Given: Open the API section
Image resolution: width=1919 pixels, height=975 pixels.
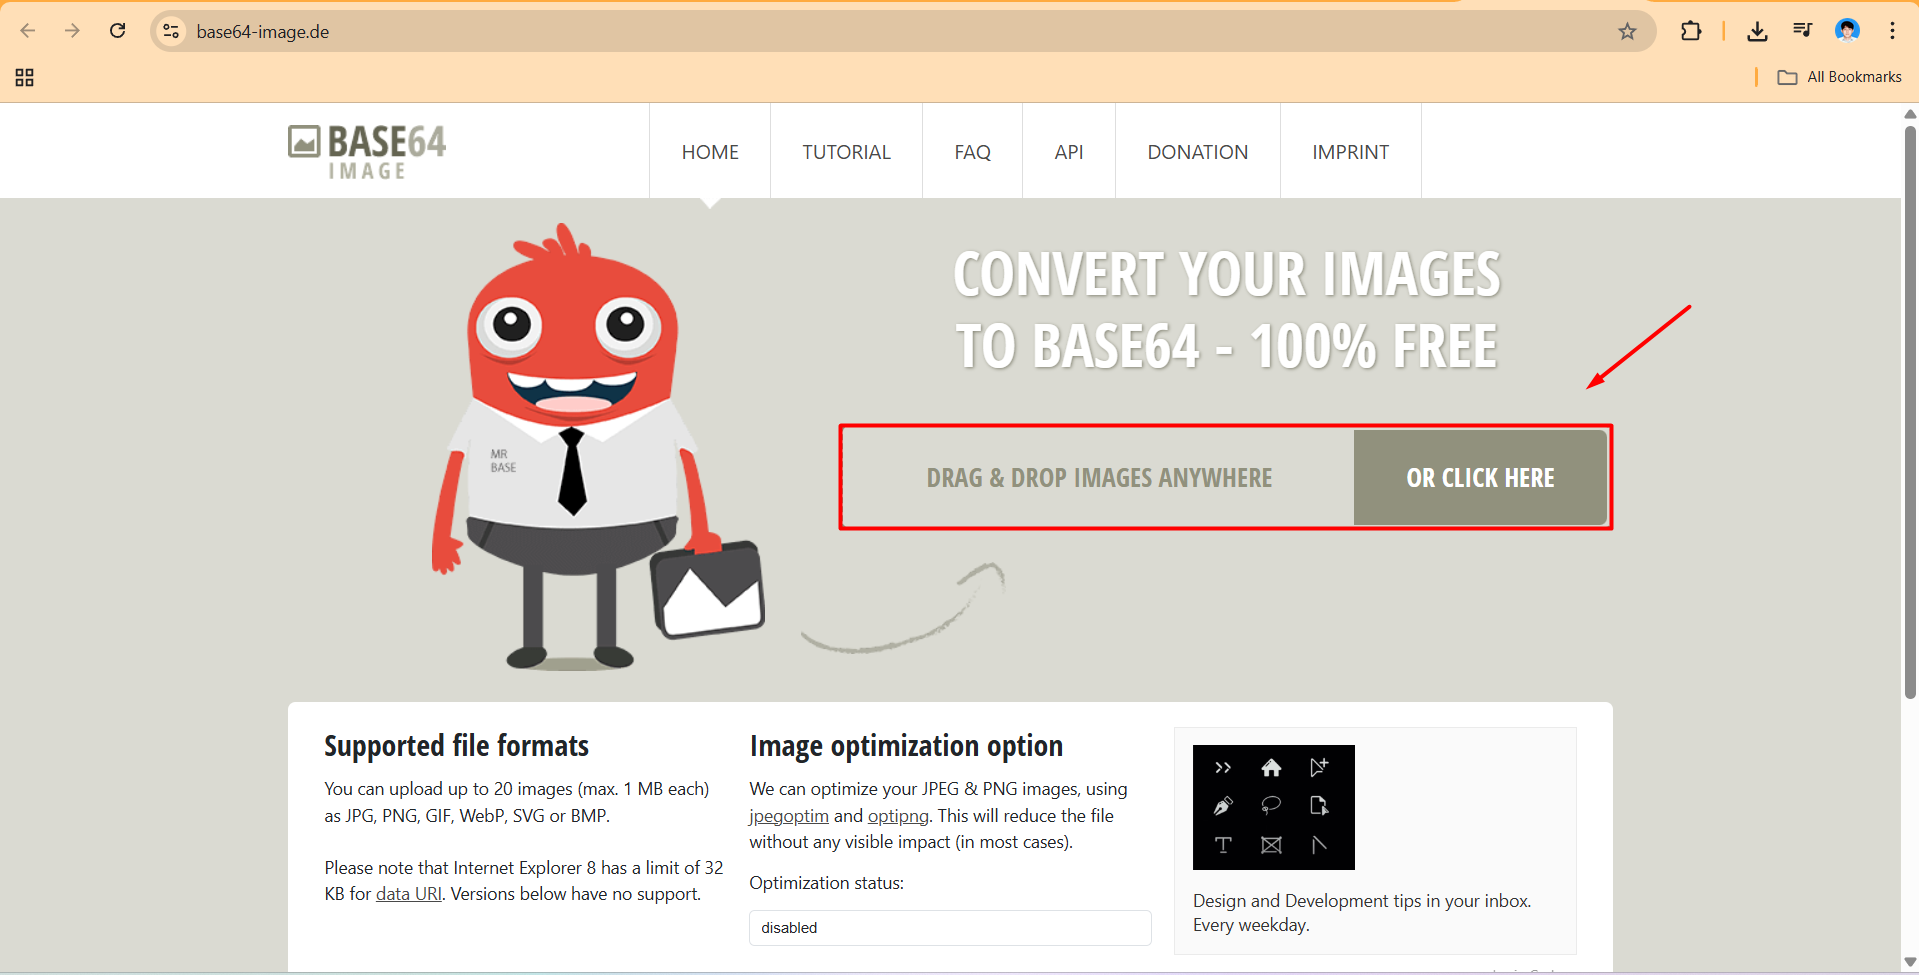Looking at the screenshot, I should point(1068,151).
